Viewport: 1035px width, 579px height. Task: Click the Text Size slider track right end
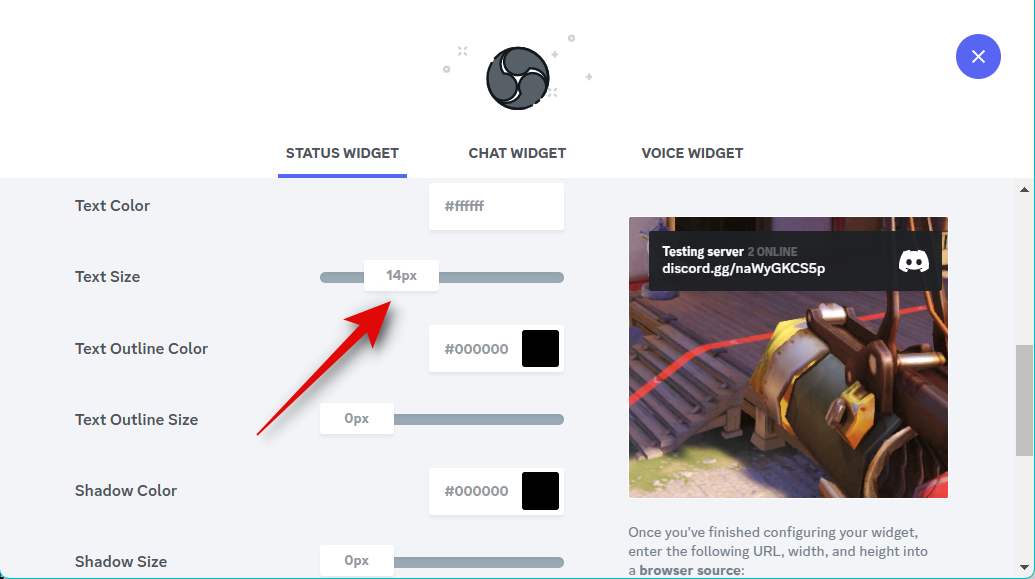click(556, 277)
